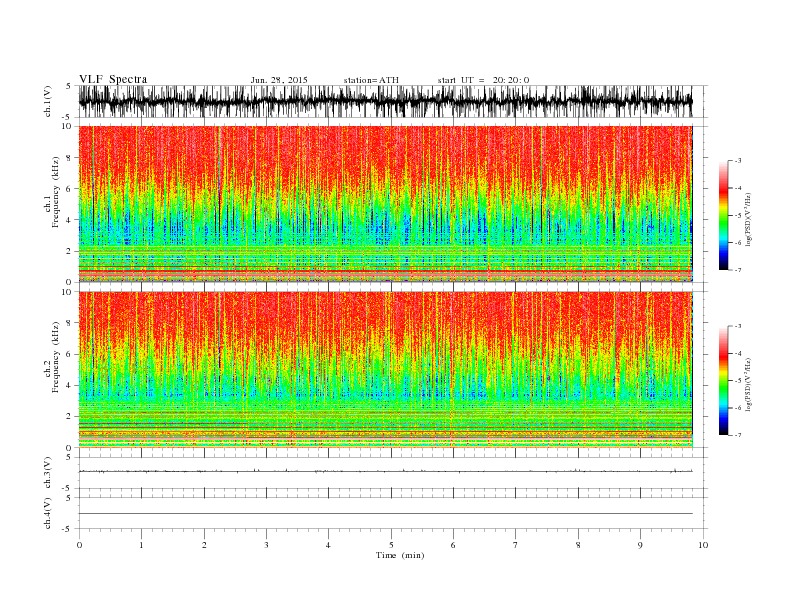Click the "Time (min)" axis label

pos(400,555)
